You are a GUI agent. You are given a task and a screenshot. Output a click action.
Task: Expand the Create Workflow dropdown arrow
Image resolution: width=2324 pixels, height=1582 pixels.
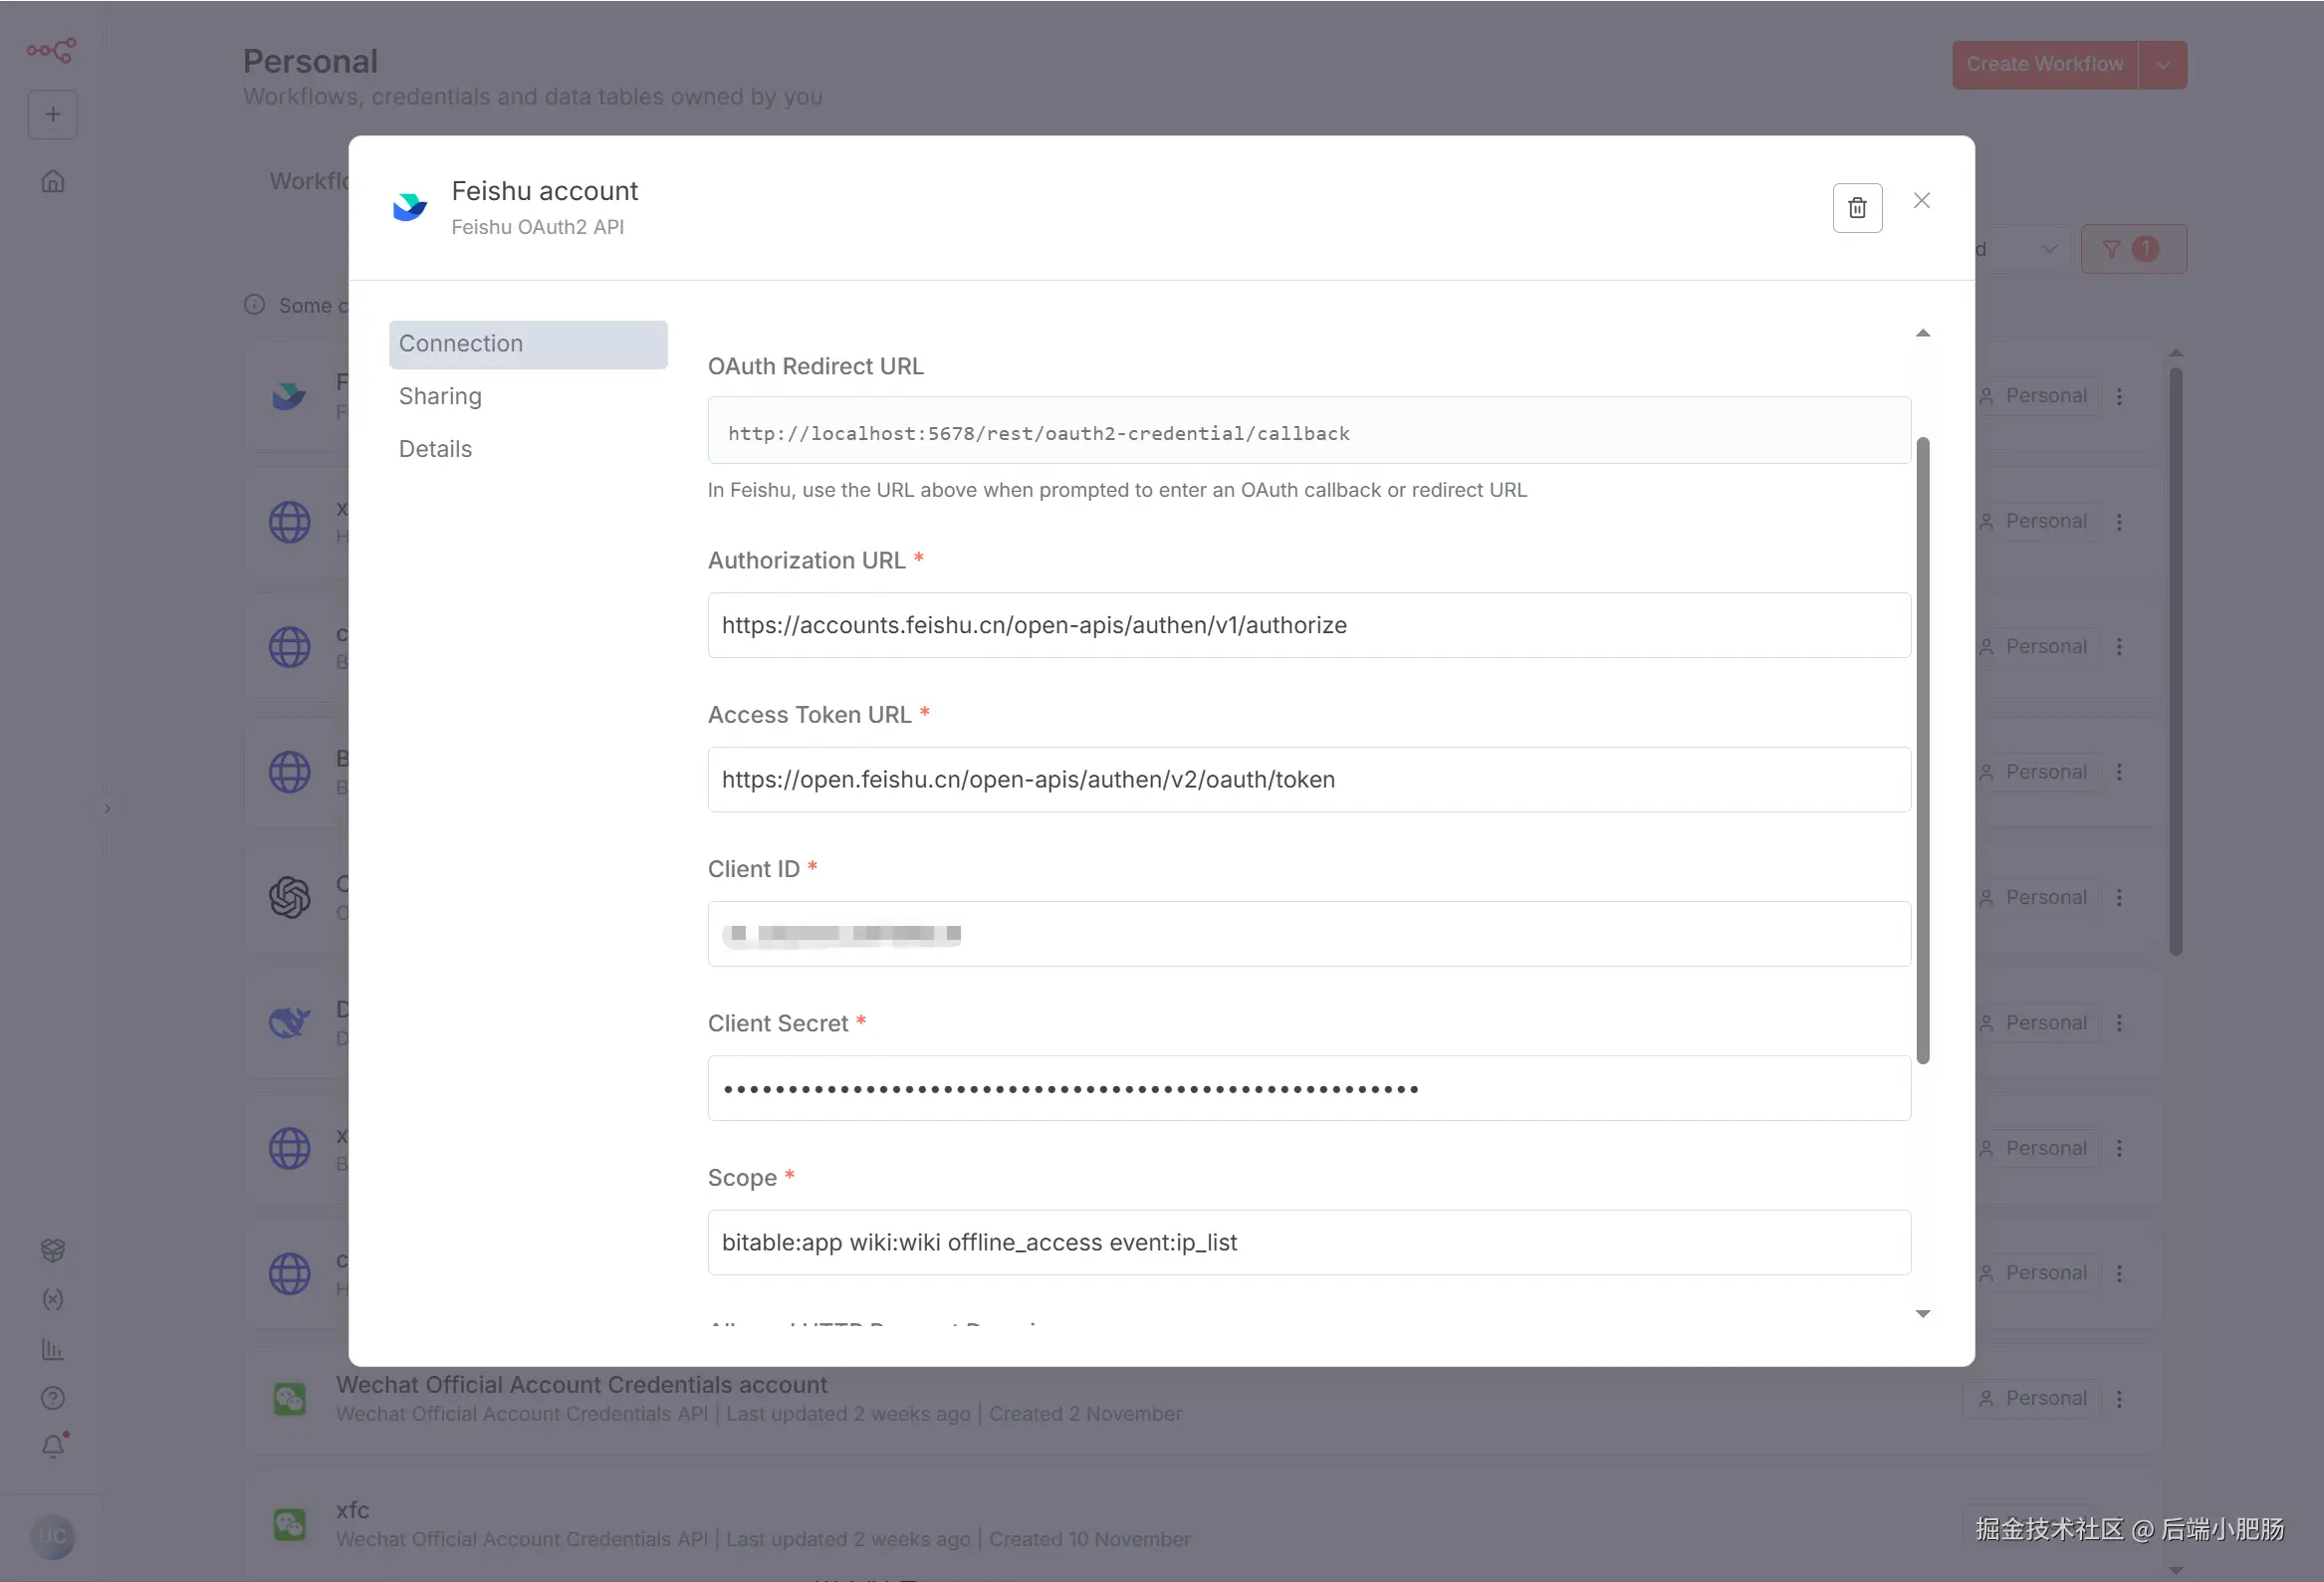(x=2162, y=65)
